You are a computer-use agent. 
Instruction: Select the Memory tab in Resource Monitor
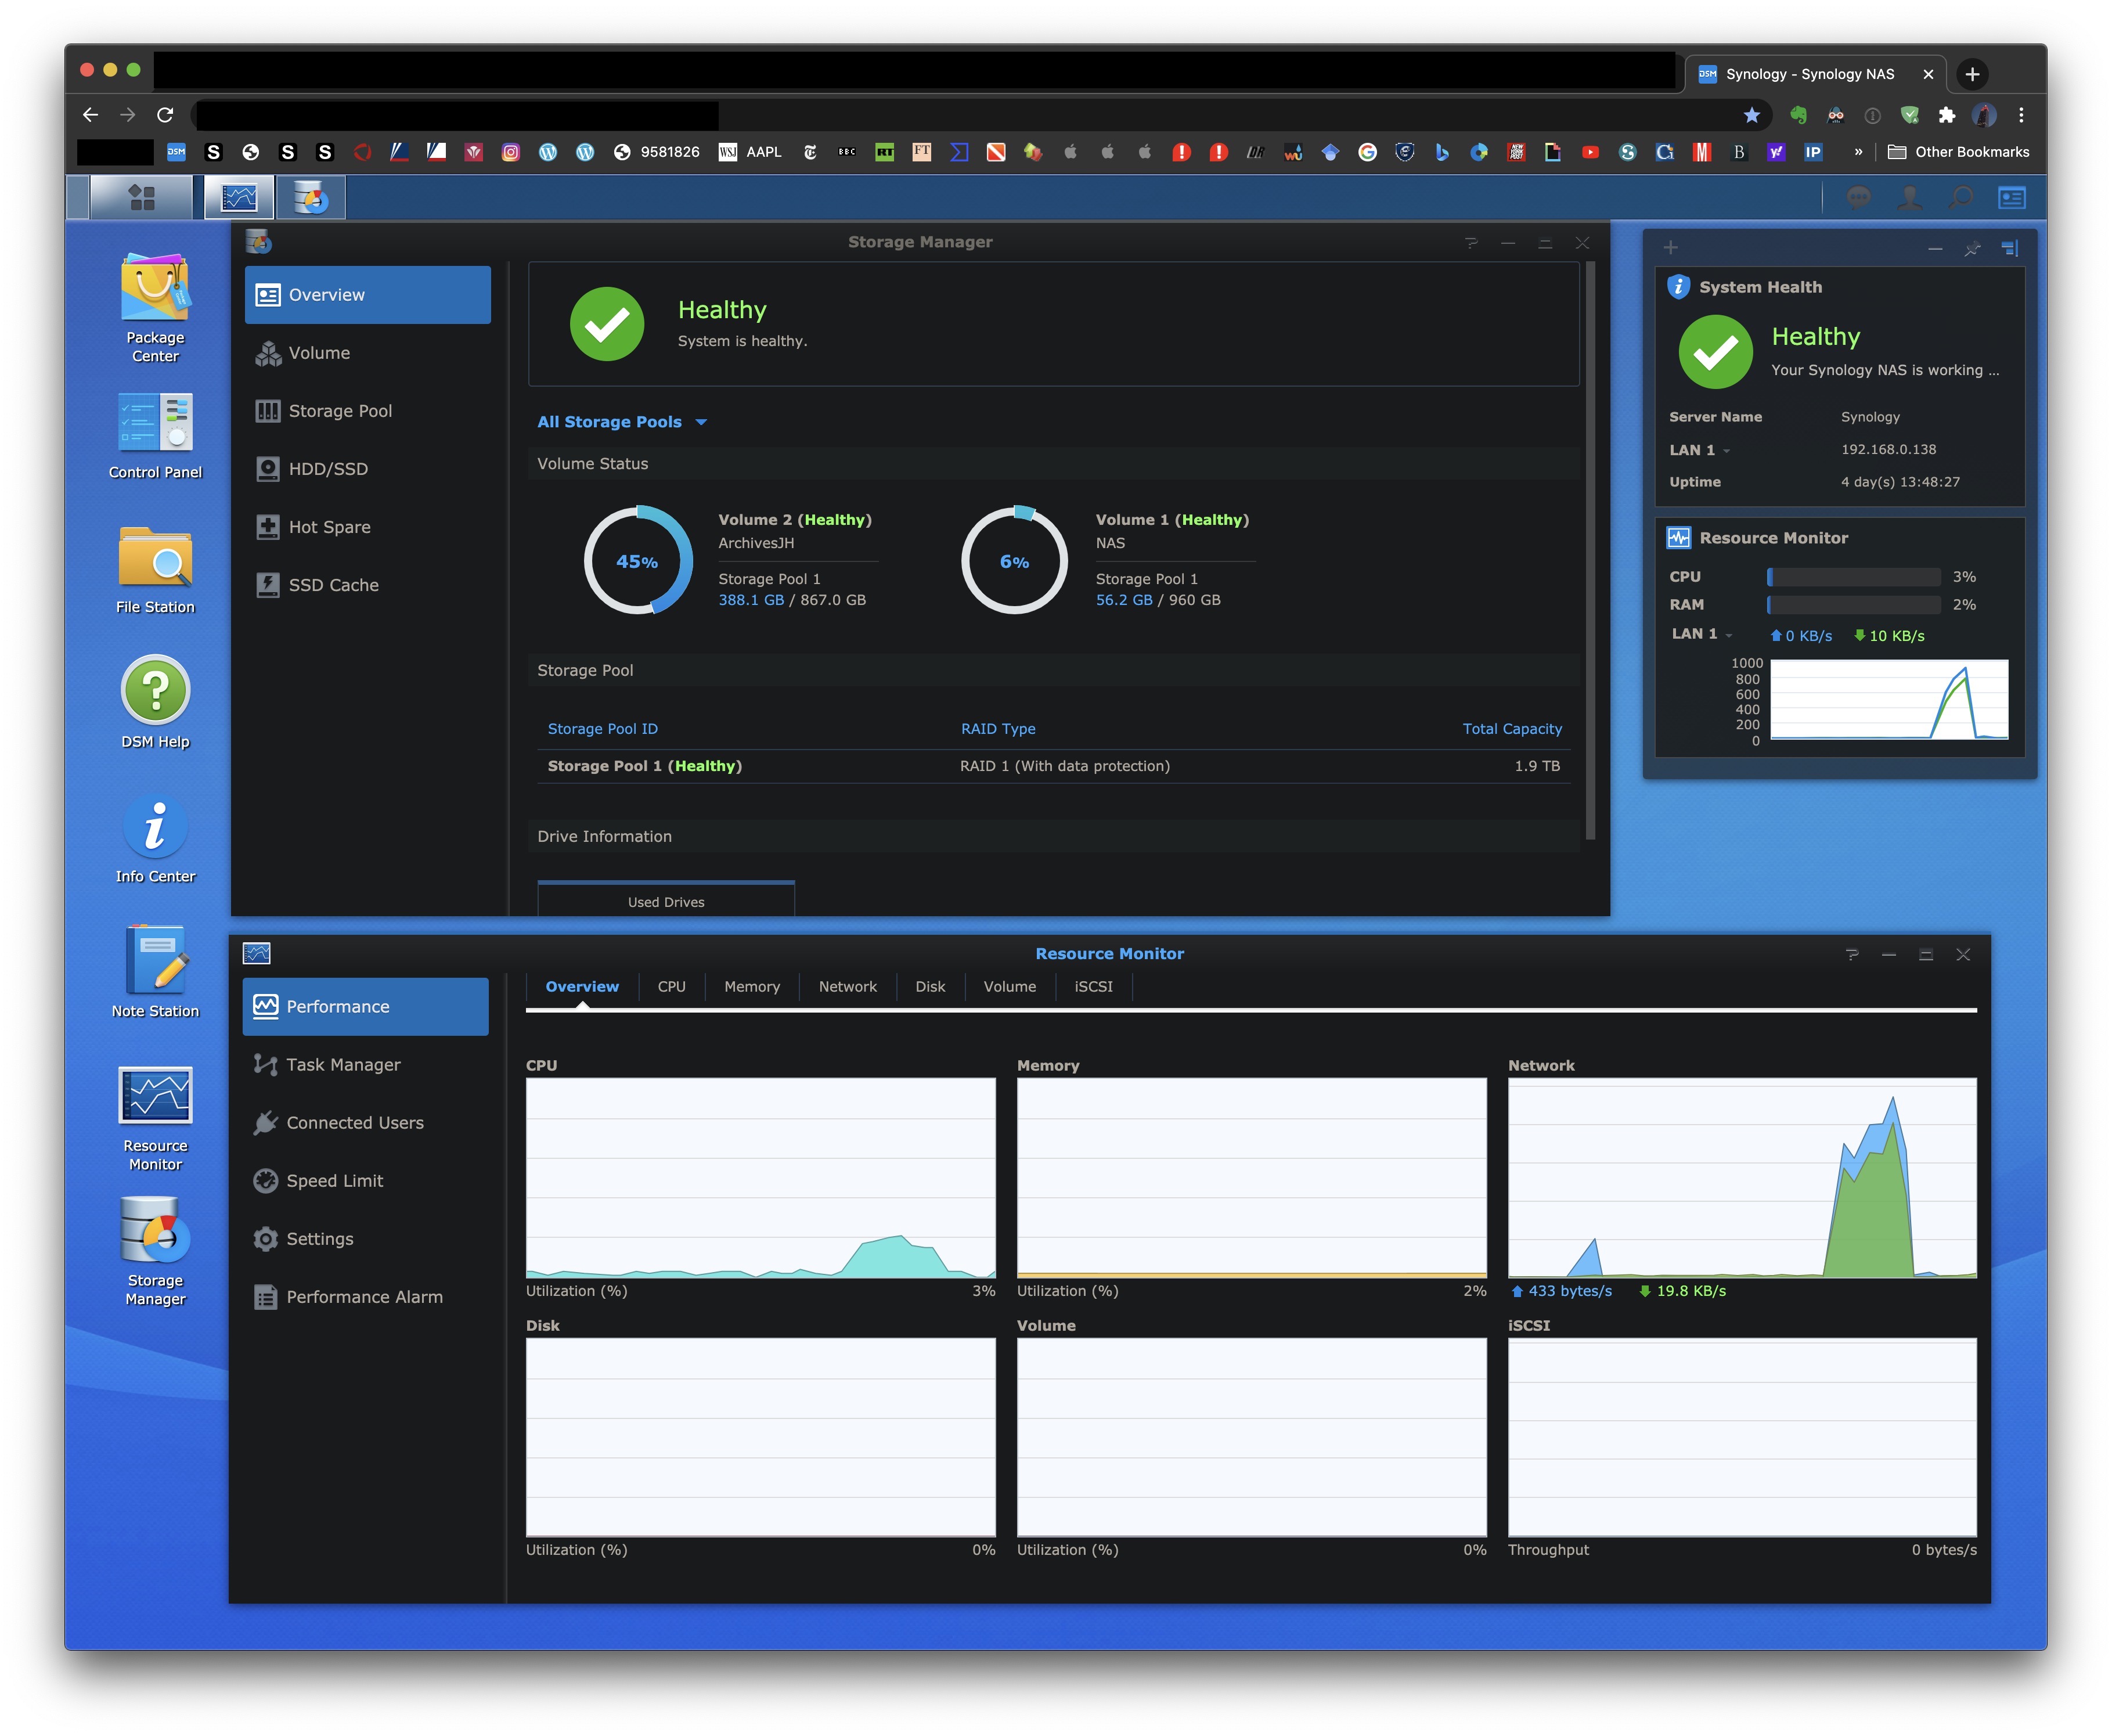coord(751,987)
